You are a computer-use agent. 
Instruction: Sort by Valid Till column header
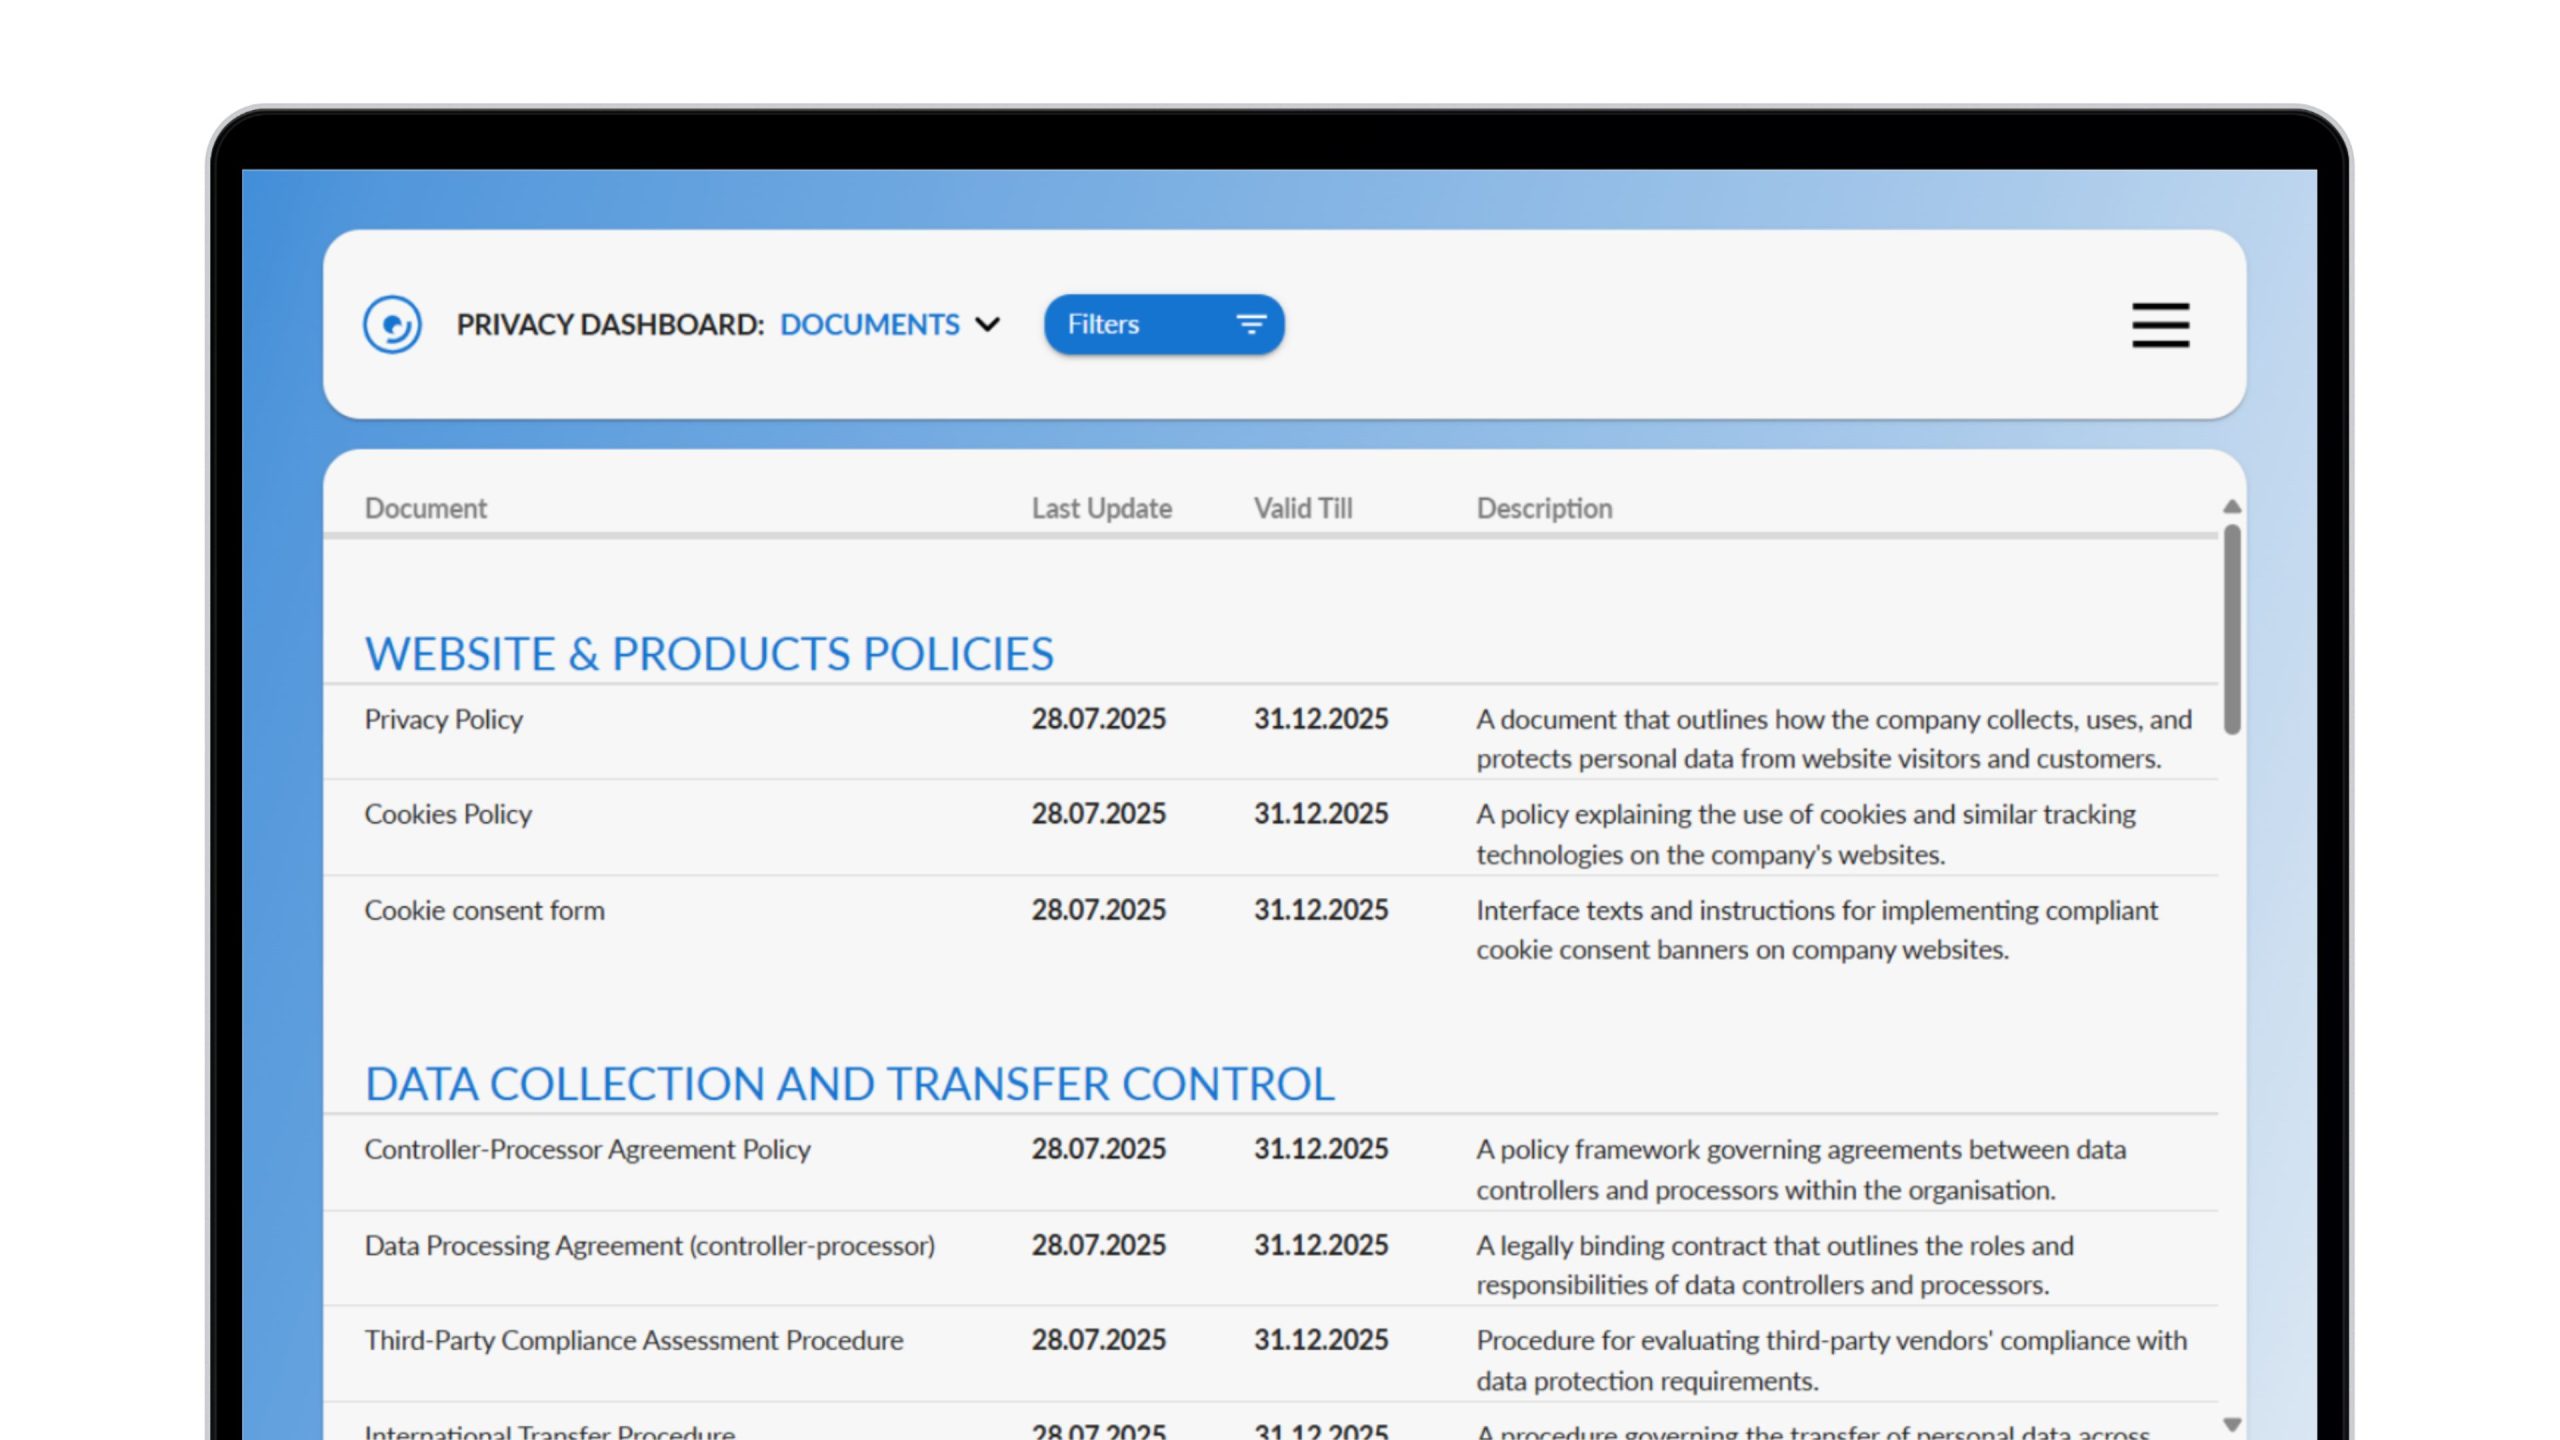[x=1302, y=508]
